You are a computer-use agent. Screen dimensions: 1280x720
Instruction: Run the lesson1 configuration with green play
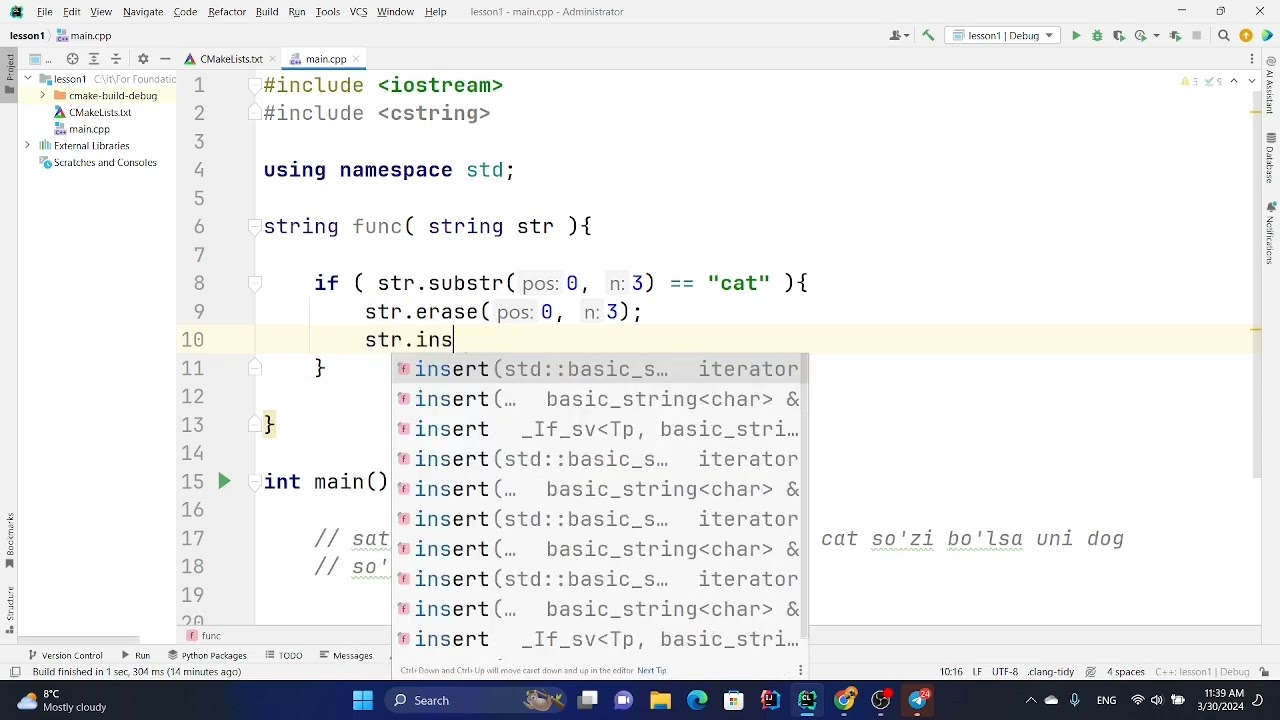[1076, 36]
